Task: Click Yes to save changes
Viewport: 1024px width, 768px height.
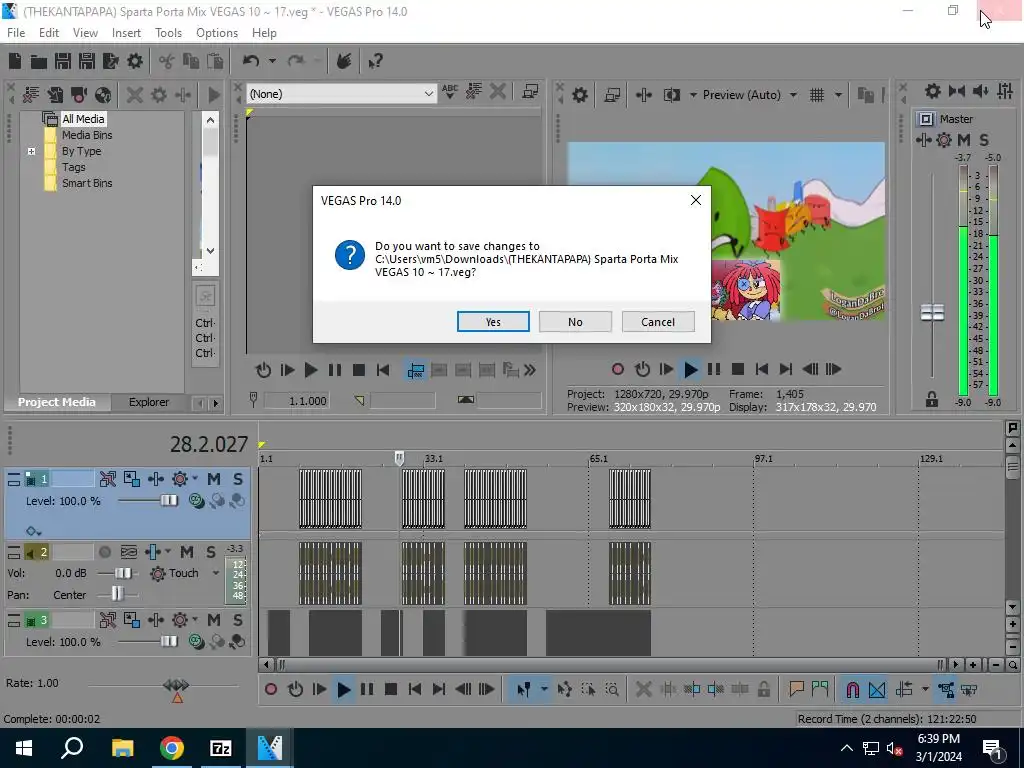Action: coord(493,321)
